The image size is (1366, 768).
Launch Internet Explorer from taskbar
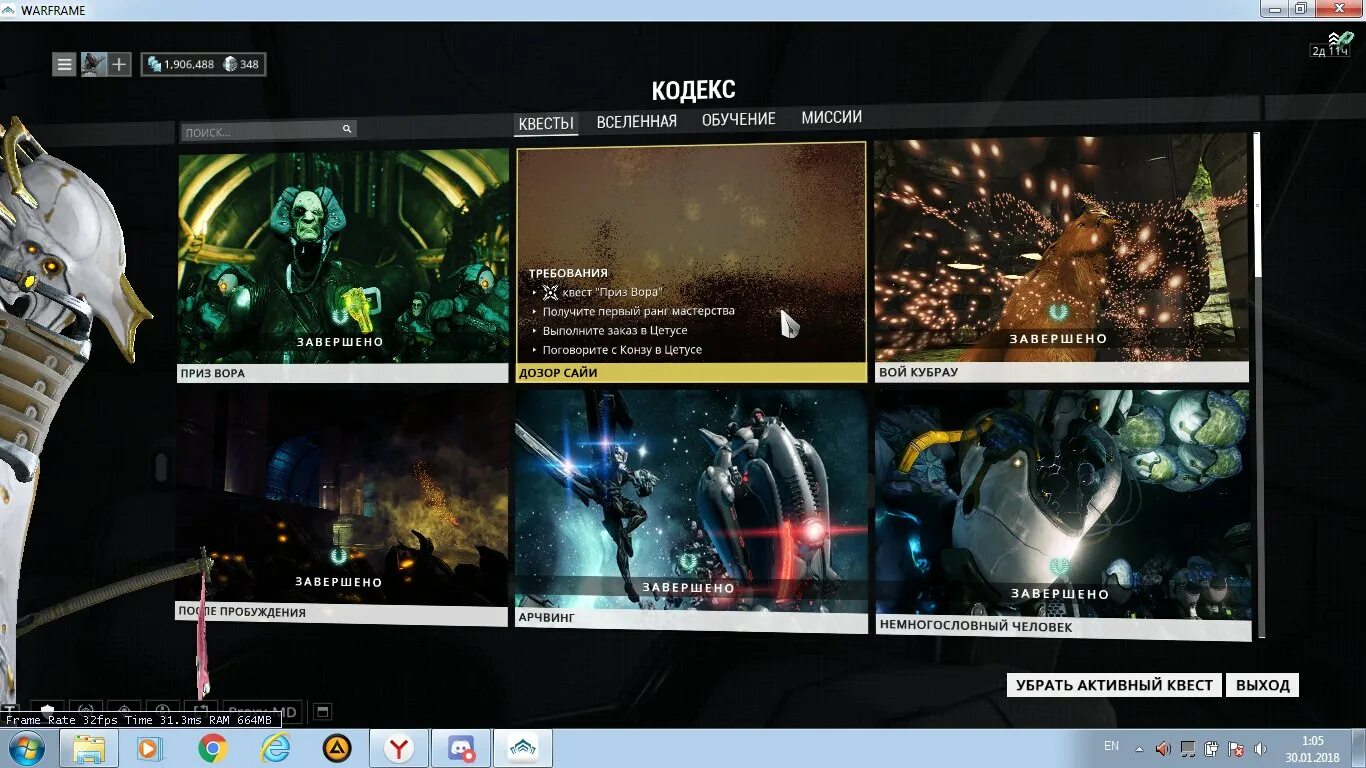click(x=275, y=748)
